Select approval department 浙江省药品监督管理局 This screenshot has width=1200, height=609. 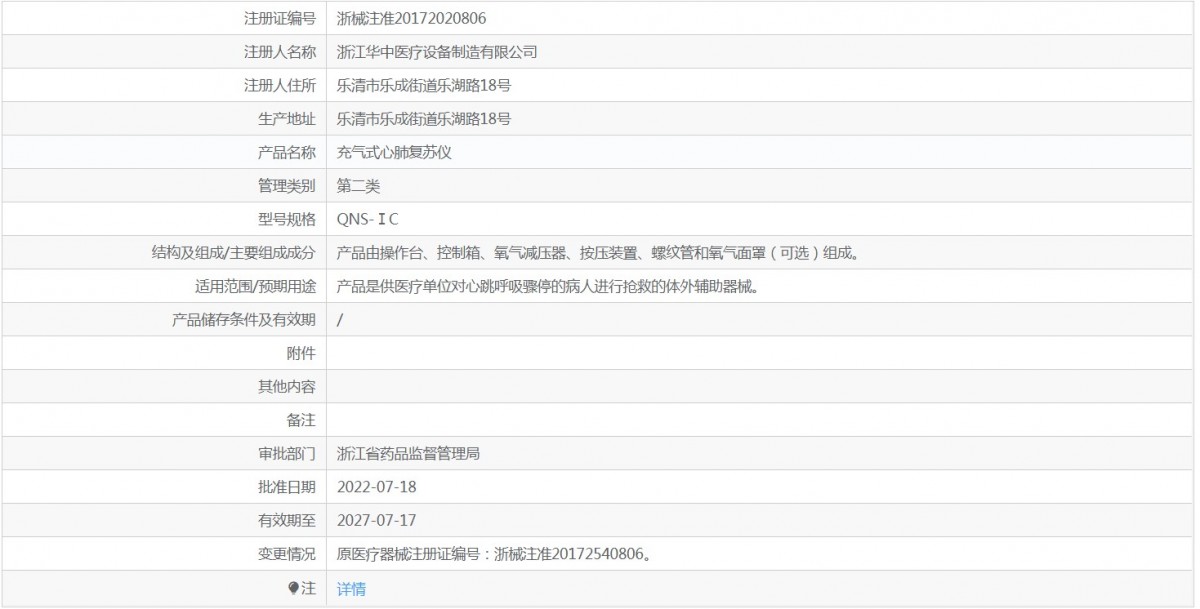pyautogui.click(x=408, y=454)
